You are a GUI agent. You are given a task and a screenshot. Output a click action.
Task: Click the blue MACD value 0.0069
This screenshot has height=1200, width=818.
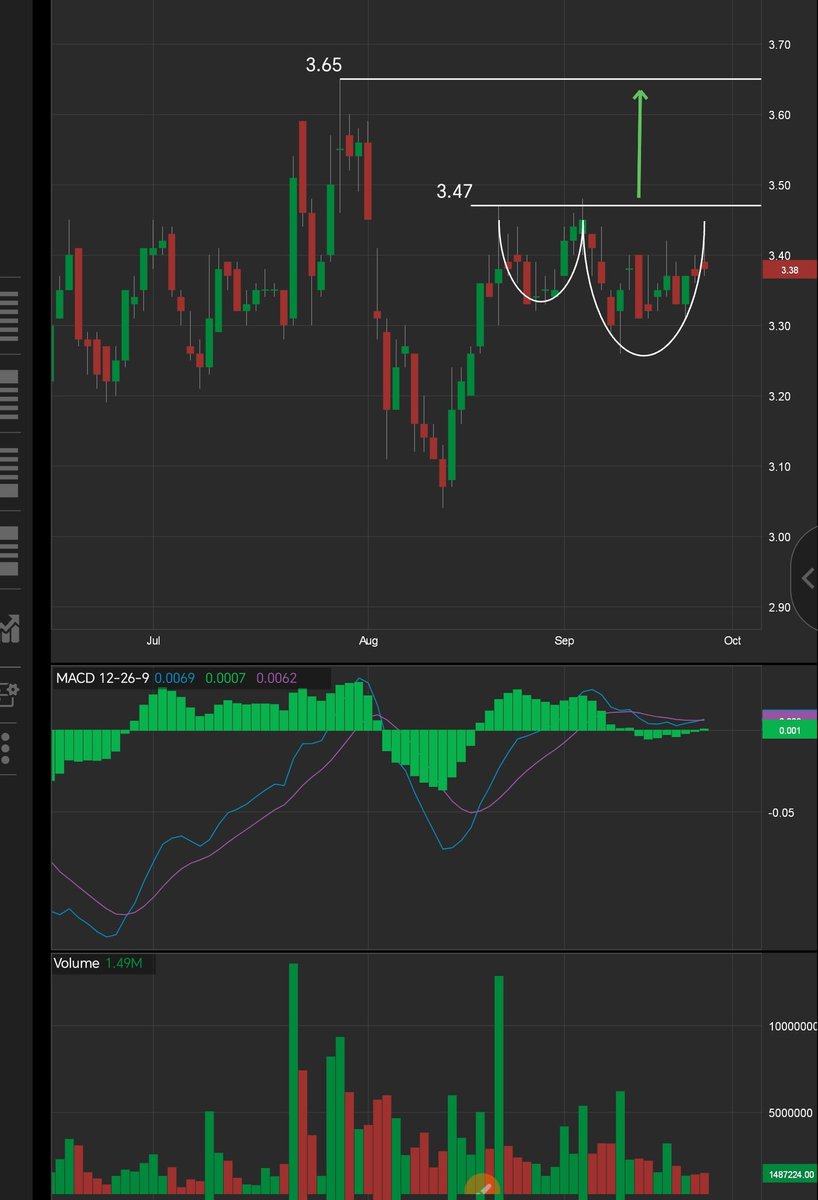tap(176, 678)
